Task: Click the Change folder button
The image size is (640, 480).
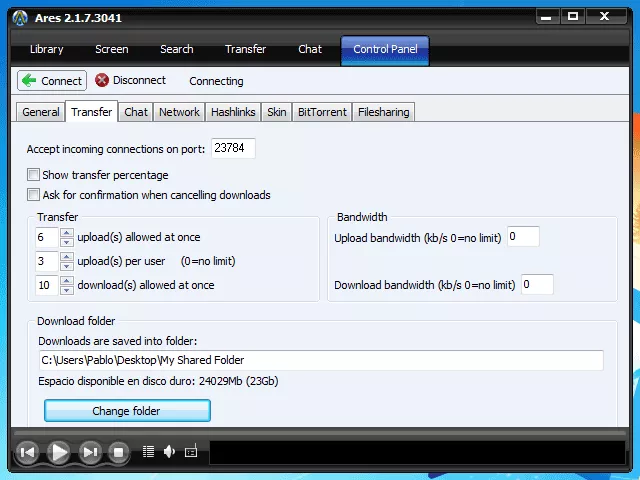Action: click(127, 411)
